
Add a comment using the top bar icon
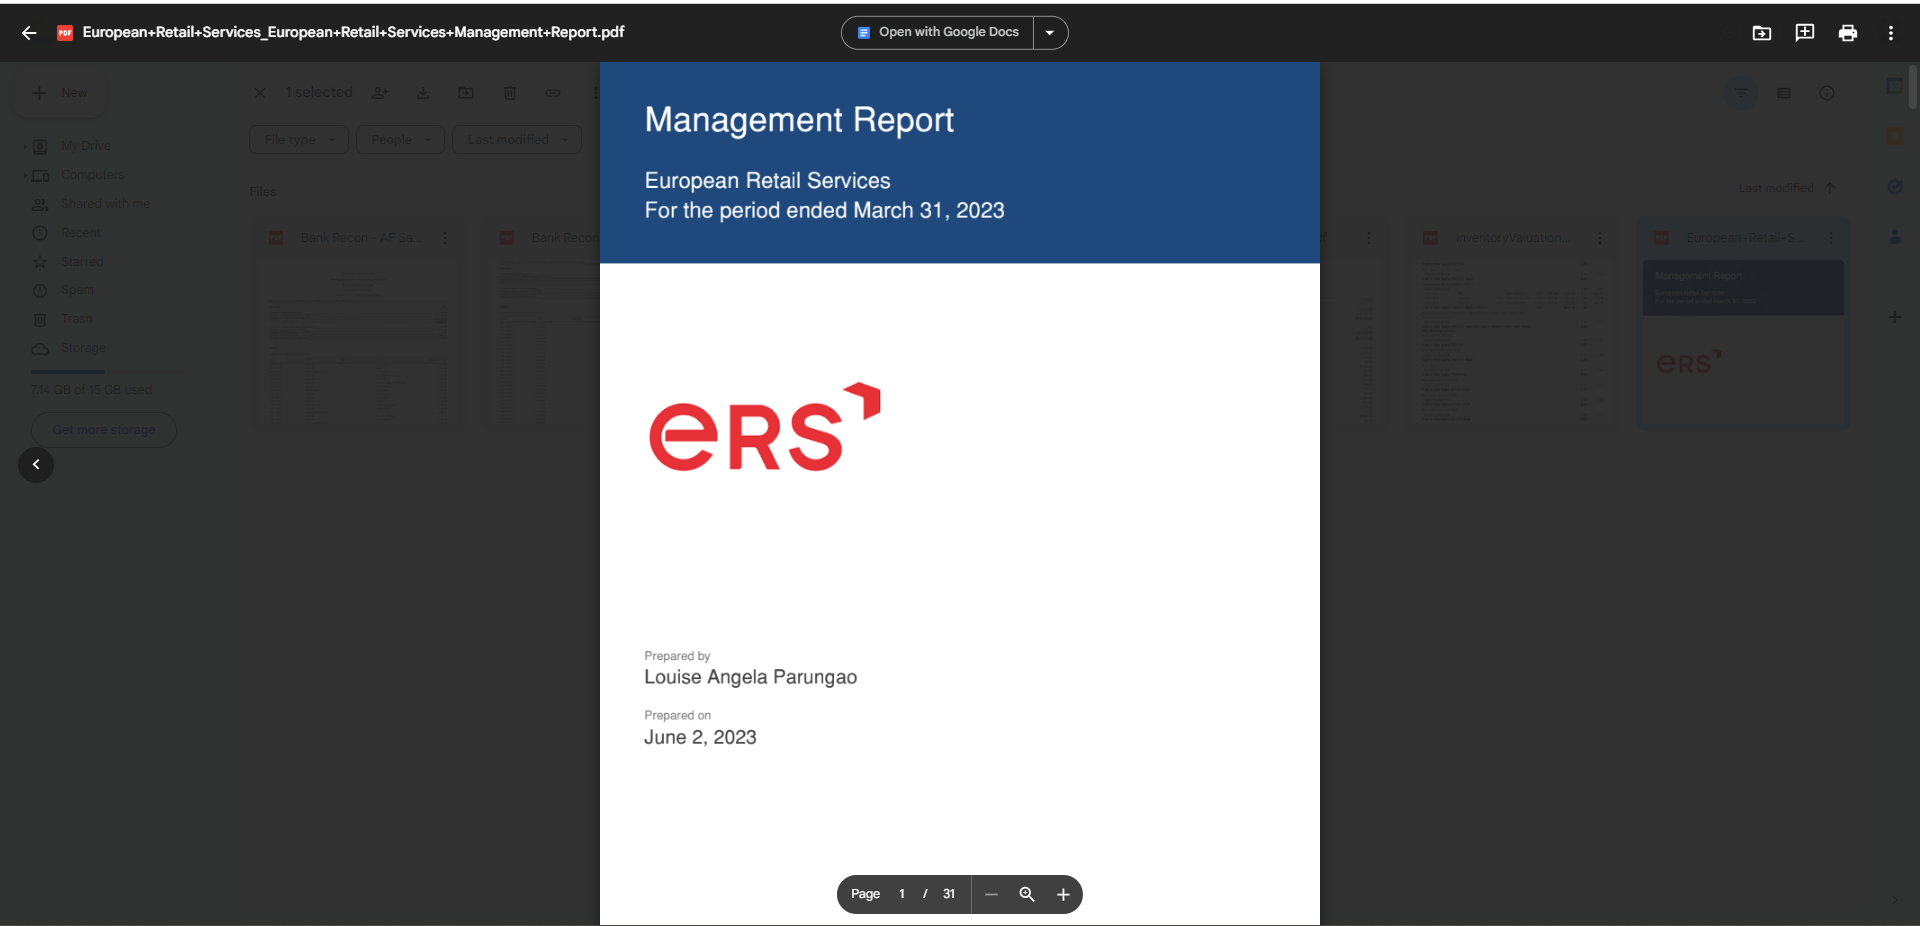(x=1805, y=33)
